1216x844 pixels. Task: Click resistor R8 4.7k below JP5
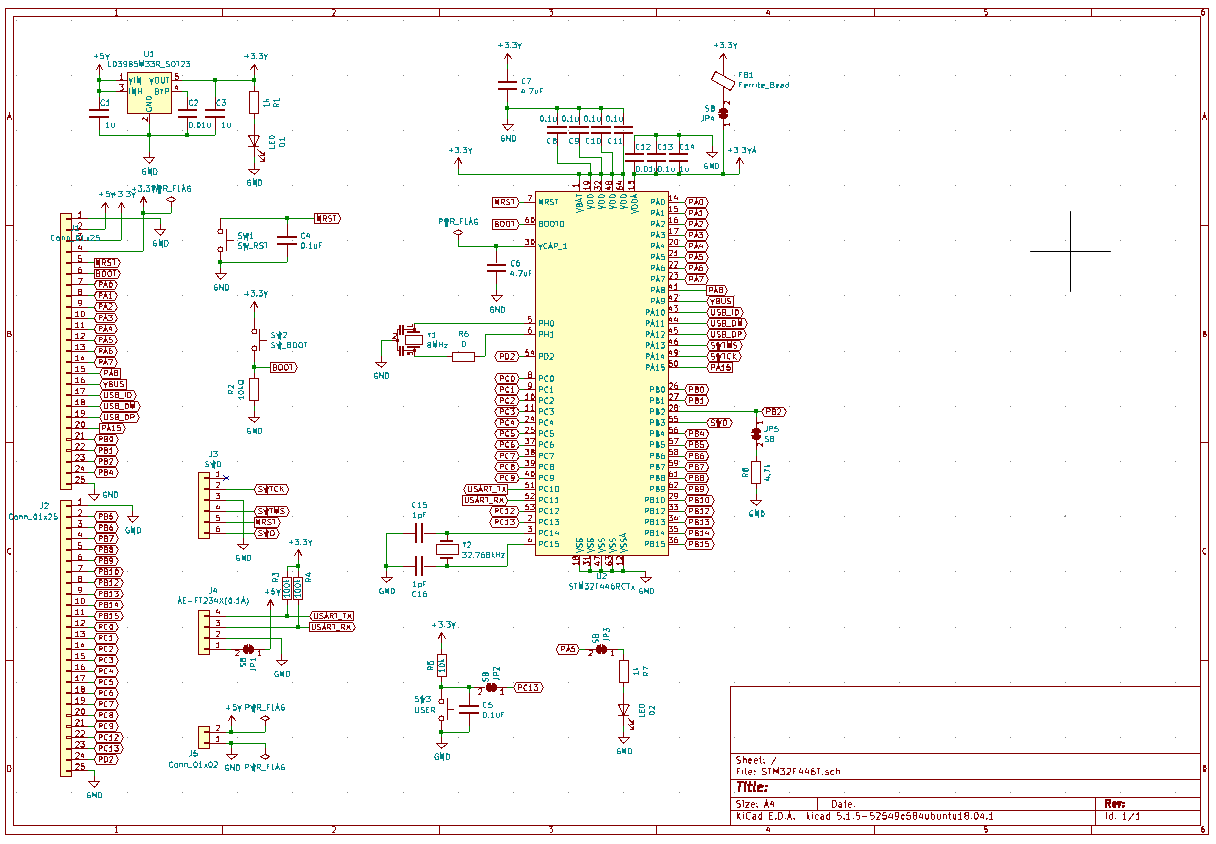click(x=756, y=473)
